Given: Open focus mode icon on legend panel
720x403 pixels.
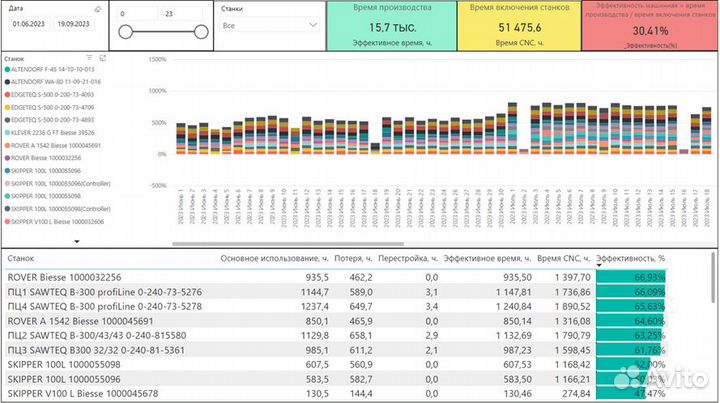Looking at the screenshot, I should point(102,59).
